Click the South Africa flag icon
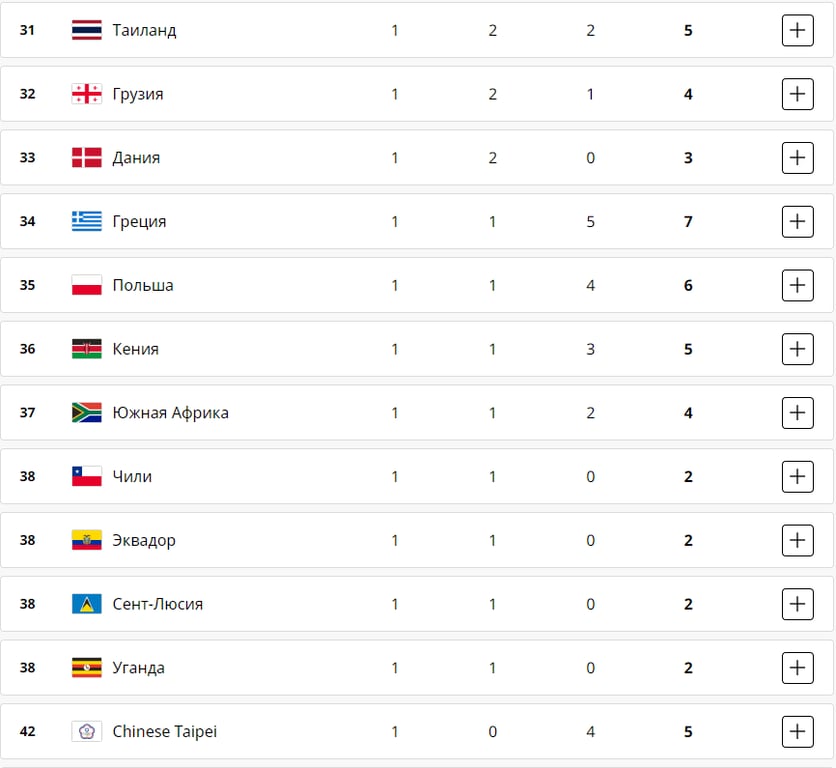Screen dimensions: 836x768 click(x=87, y=413)
